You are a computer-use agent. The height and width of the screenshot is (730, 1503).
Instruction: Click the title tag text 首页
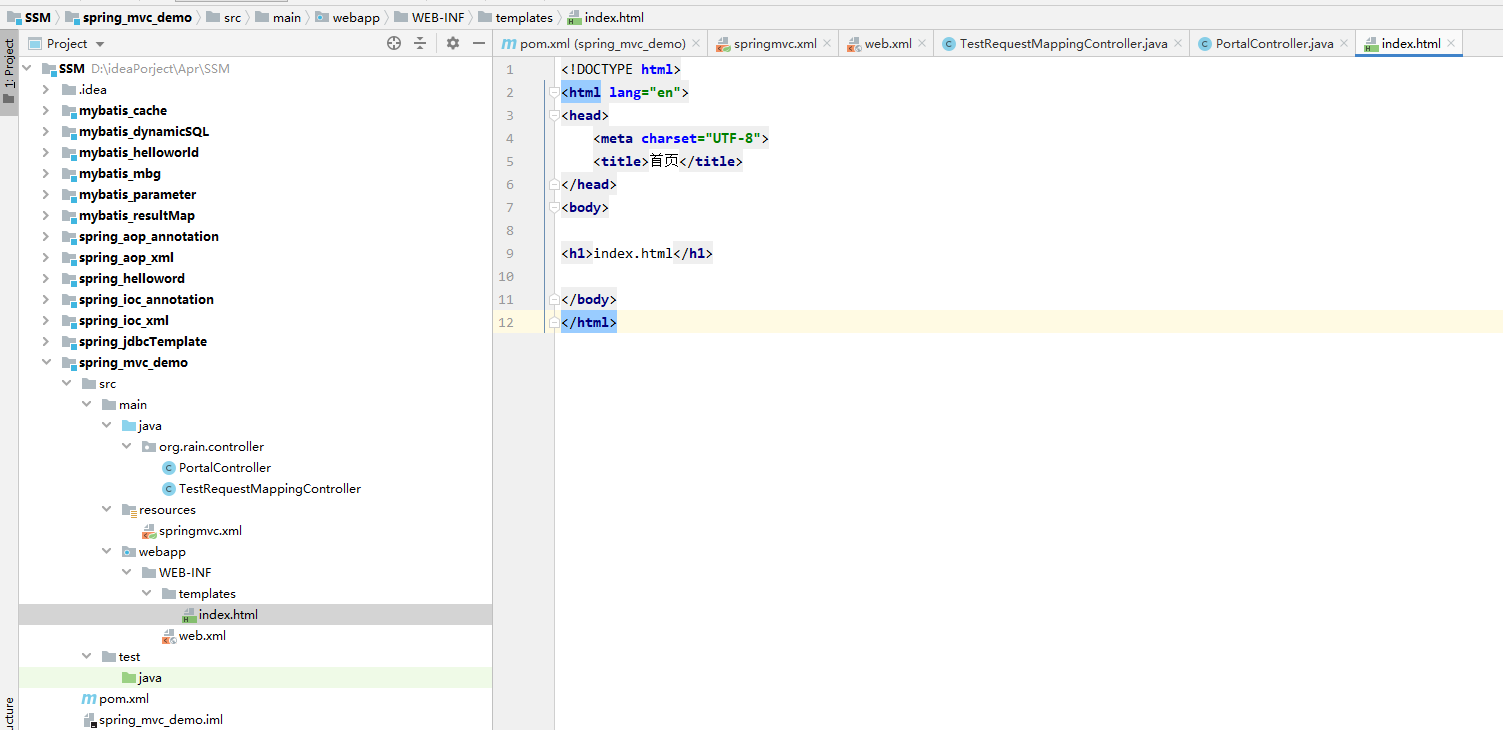pos(664,162)
